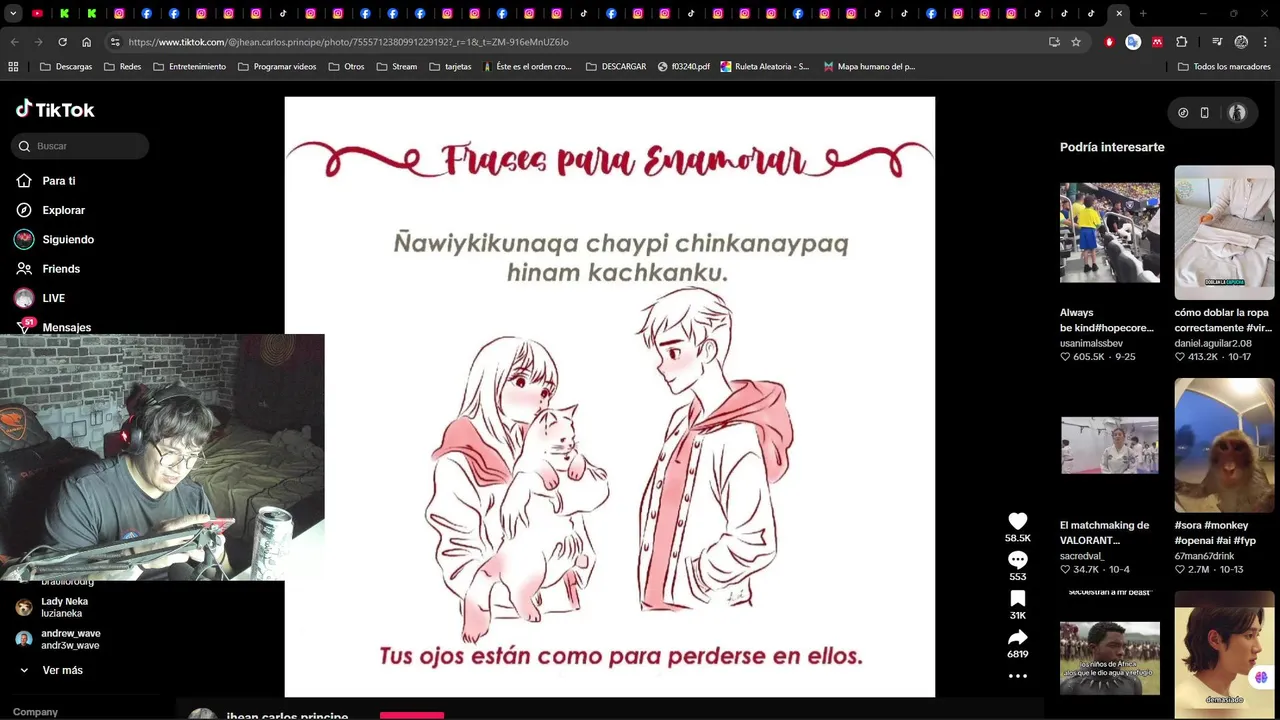
Task: Open comments via the speech bubble icon
Action: tap(1017, 560)
